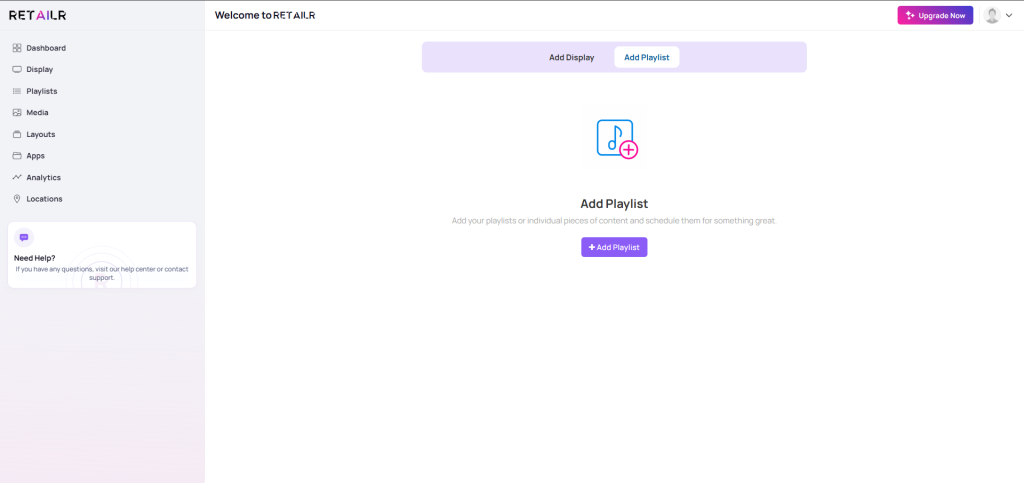This screenshot has height=483, width=1024.
Task: Click the Locations pin icon
Action: pyautogui.click(x=17, y=199)
